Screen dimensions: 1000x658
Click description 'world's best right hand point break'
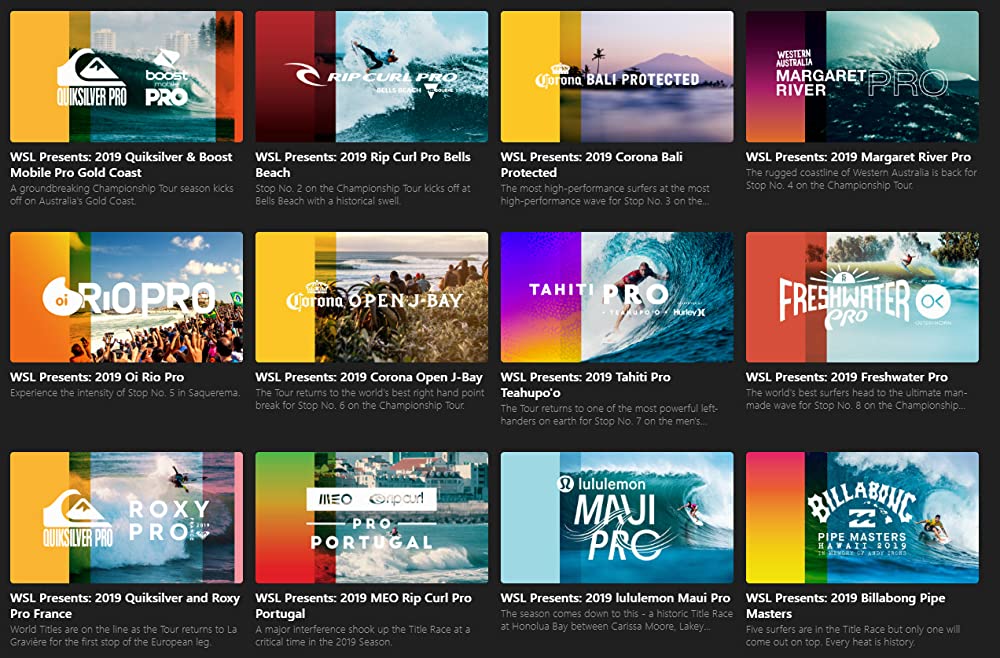coord(370,398)
